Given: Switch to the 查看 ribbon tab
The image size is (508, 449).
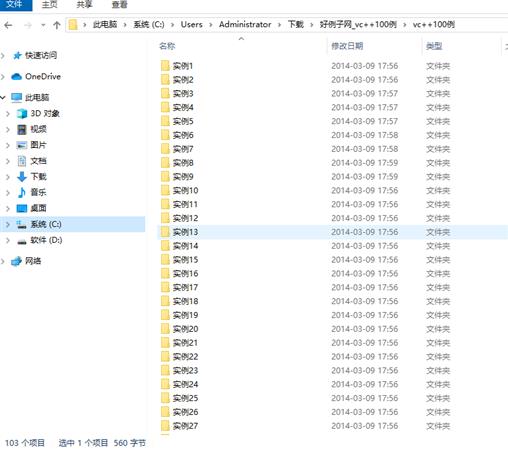Looking at the screenshot, I should (x=119, y=5).
